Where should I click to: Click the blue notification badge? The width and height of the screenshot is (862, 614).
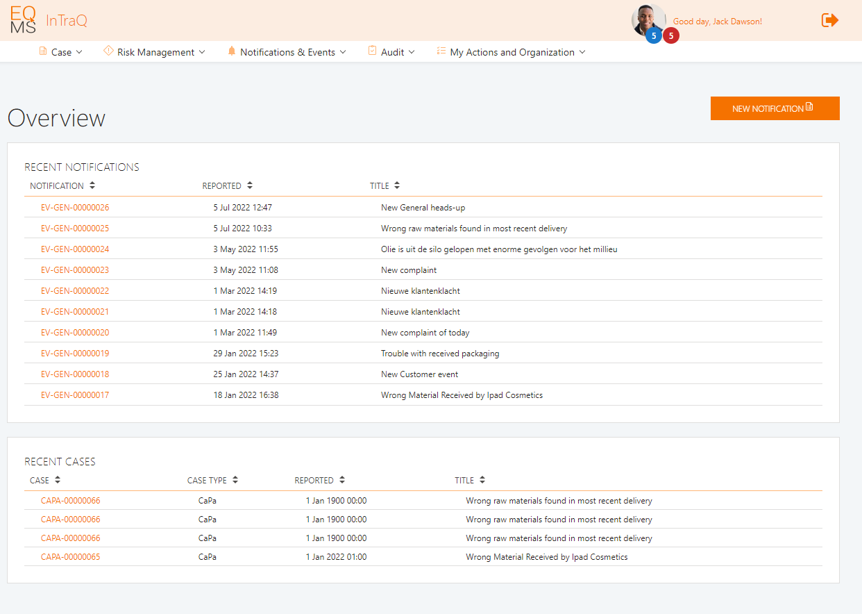pyautogui.click(x=654, y=36)
